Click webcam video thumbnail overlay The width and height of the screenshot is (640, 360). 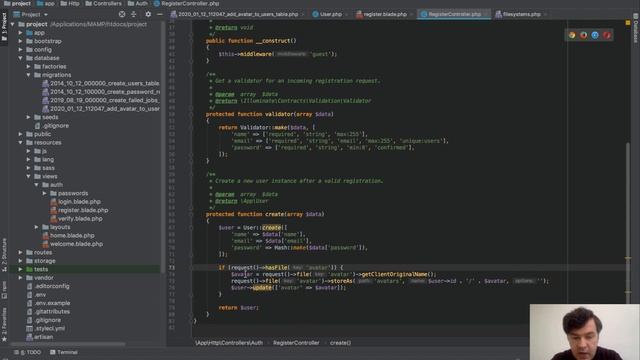click(x=584, y=332)
